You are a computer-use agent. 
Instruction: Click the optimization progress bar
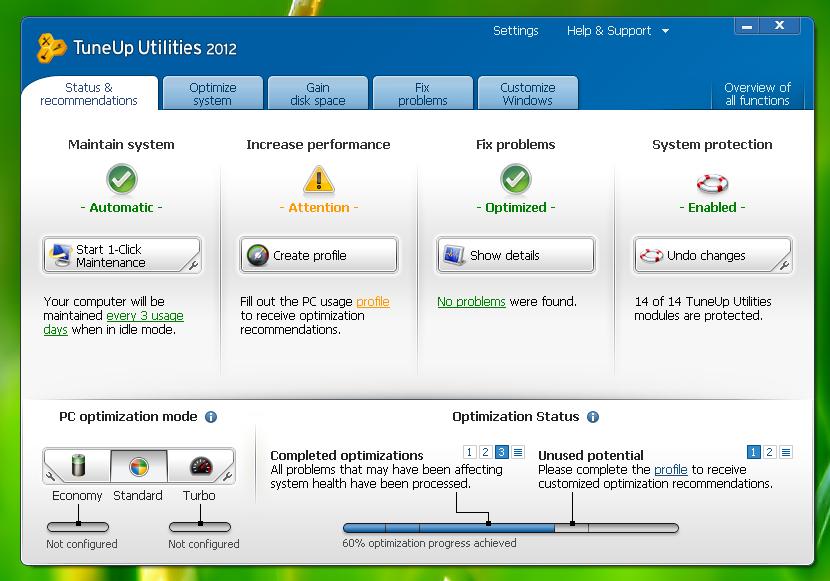point(511,528)
